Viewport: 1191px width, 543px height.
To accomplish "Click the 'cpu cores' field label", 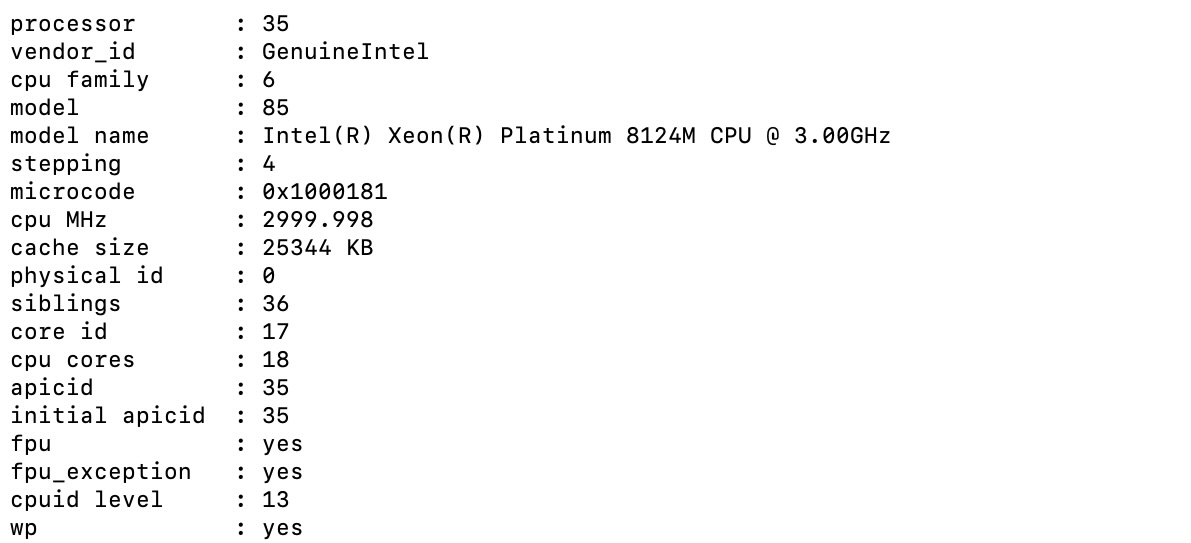I will click(x=73, y=359).
